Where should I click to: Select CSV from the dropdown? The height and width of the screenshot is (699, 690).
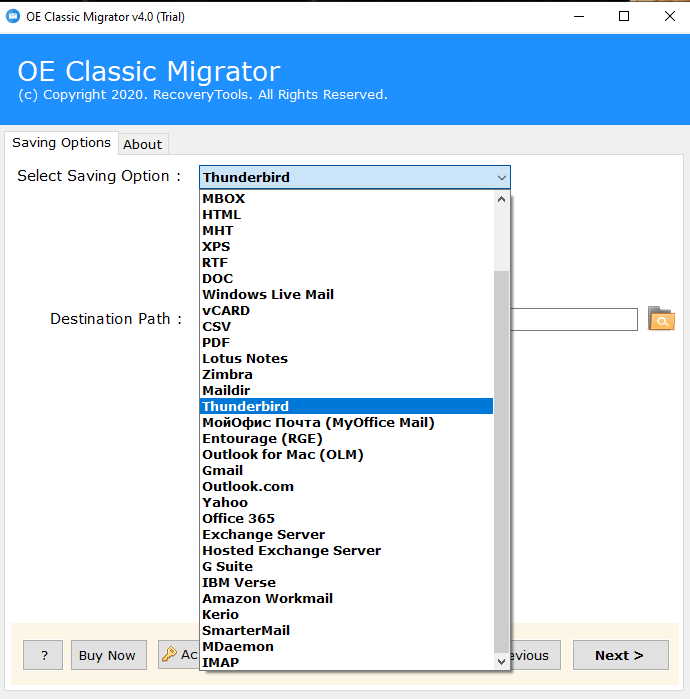coord(347,327)
